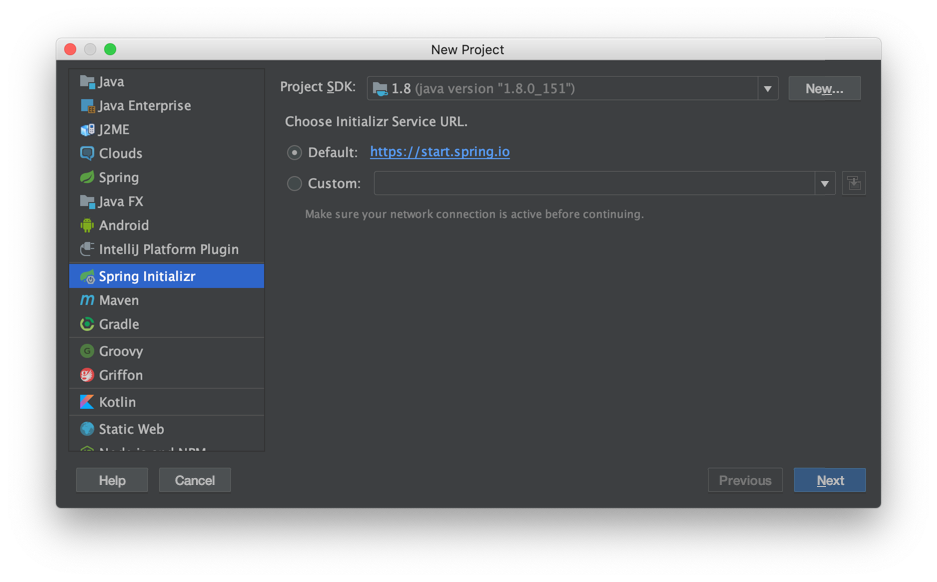Click the browse icon beside the Custom URL field
This screenshot has height=582, width=937.
853,183
